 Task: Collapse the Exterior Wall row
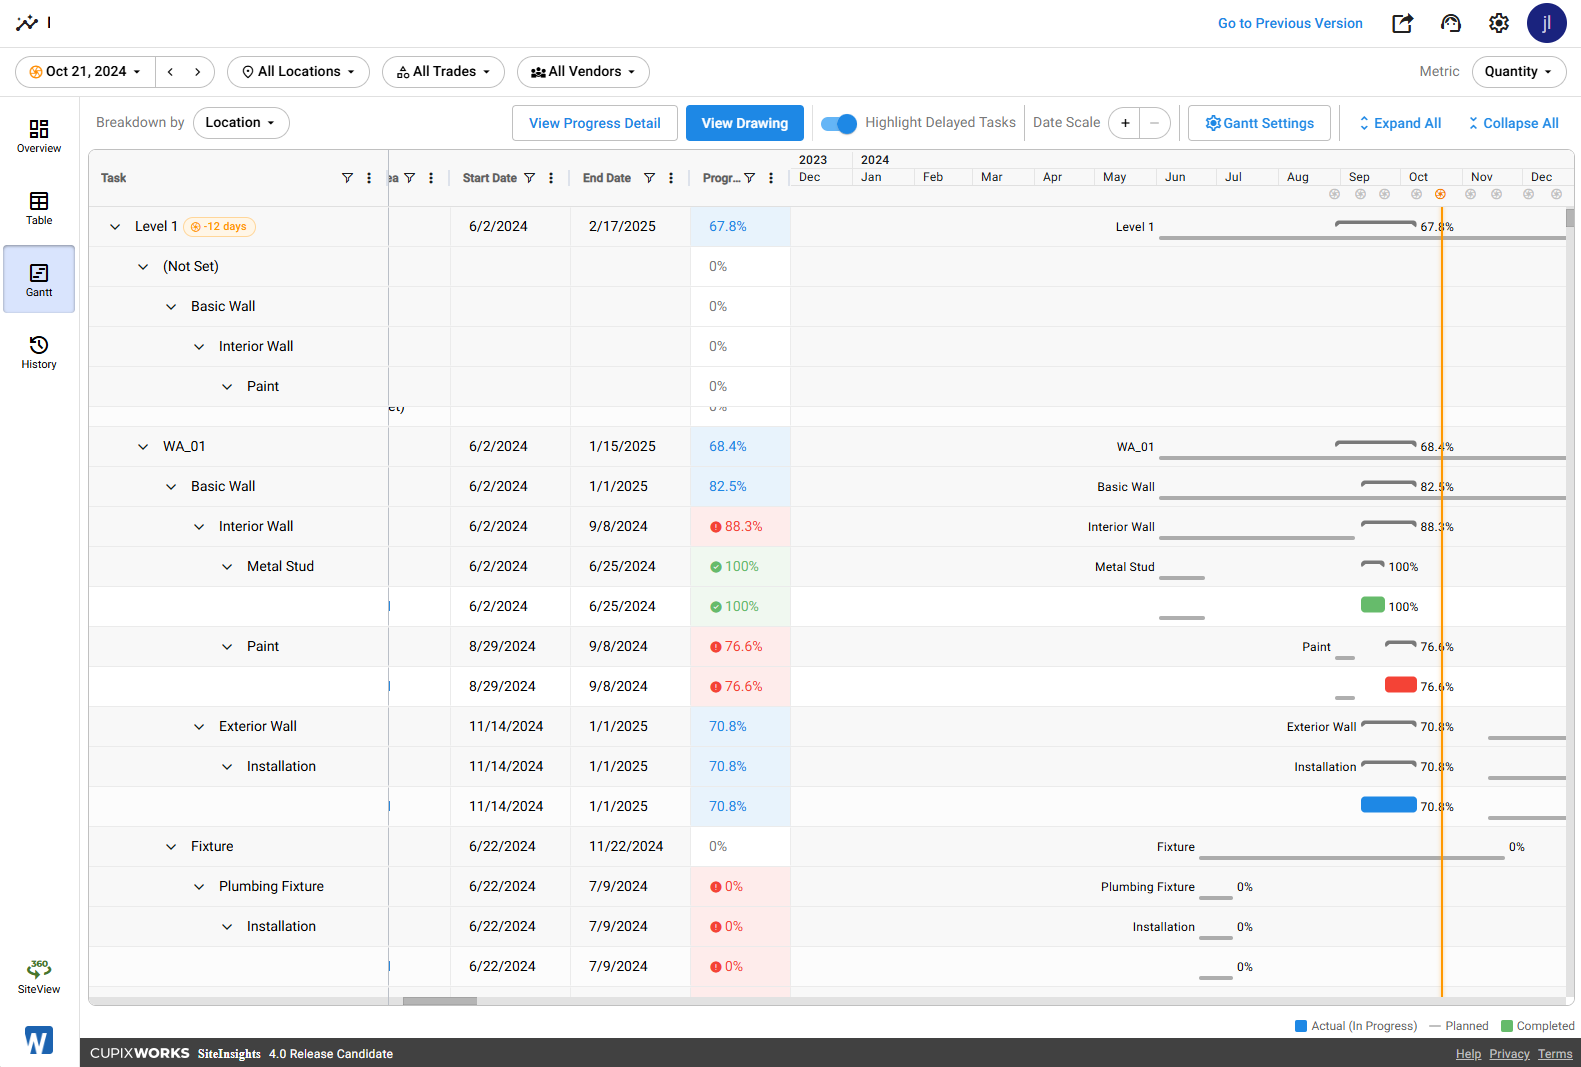(x=199, y=727)
